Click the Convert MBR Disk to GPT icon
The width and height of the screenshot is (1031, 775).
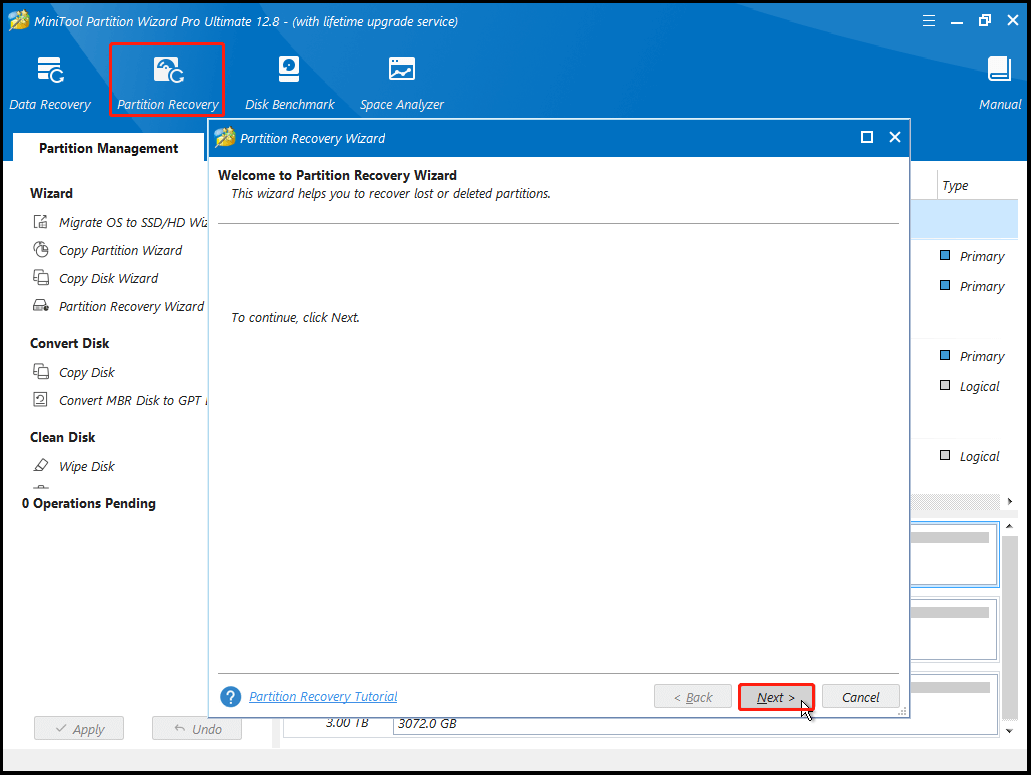[41, 400]
